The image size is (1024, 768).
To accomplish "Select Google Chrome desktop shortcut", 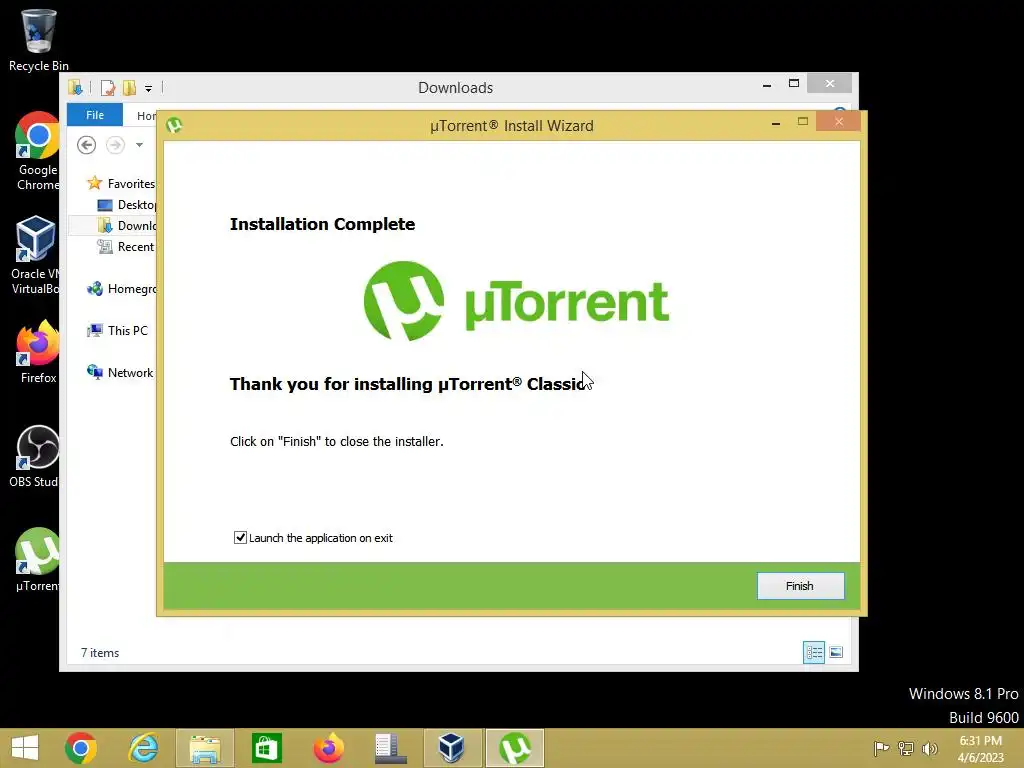I will coord(38,152).
